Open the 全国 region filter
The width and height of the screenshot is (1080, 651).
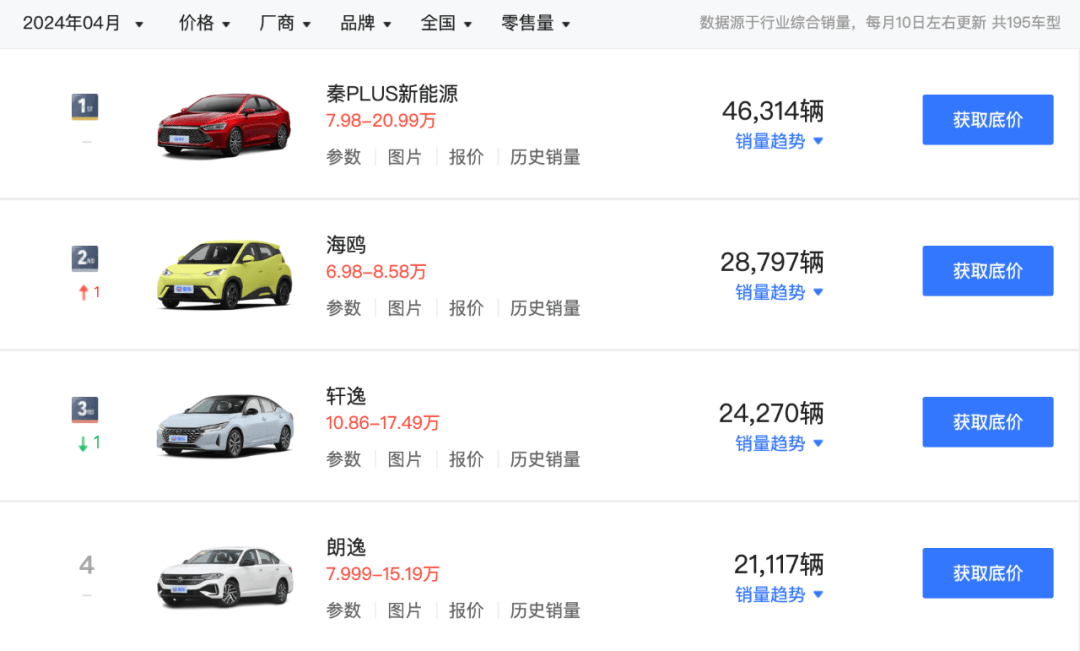tap(446, 23)
